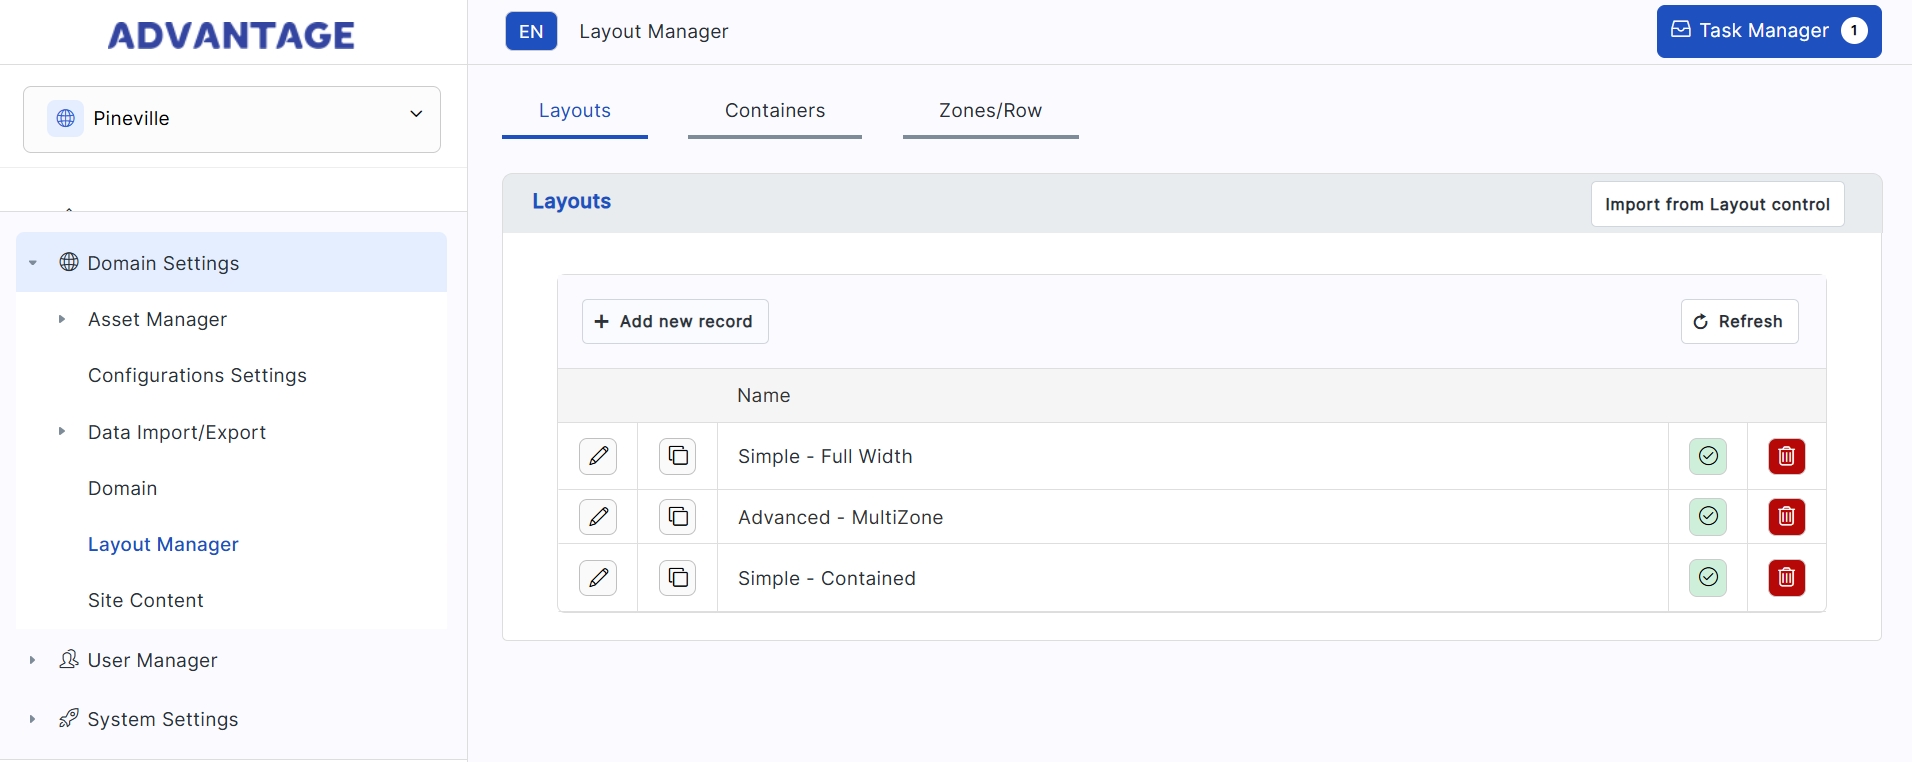Click Add new record button
The height and width of the screenshot is (762, 1912).
[675, 322]
